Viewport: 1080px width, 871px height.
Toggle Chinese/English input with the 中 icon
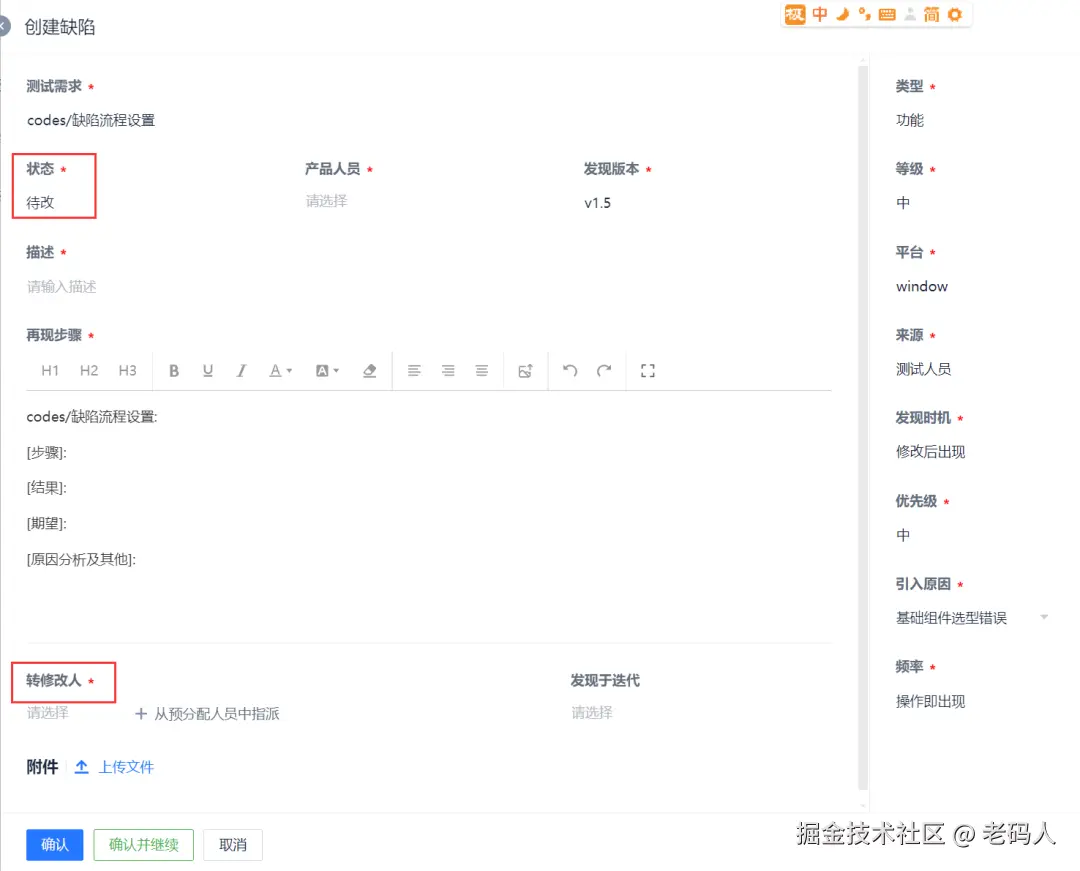(820, 15)
